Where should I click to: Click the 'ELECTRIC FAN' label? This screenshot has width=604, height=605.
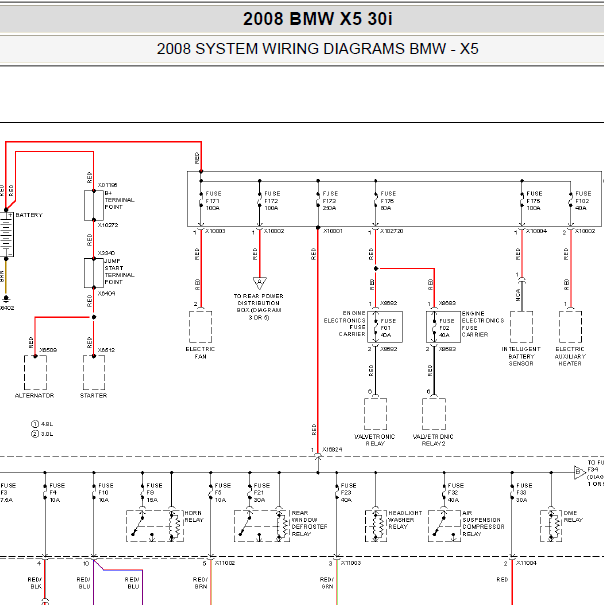pos(200,353)
